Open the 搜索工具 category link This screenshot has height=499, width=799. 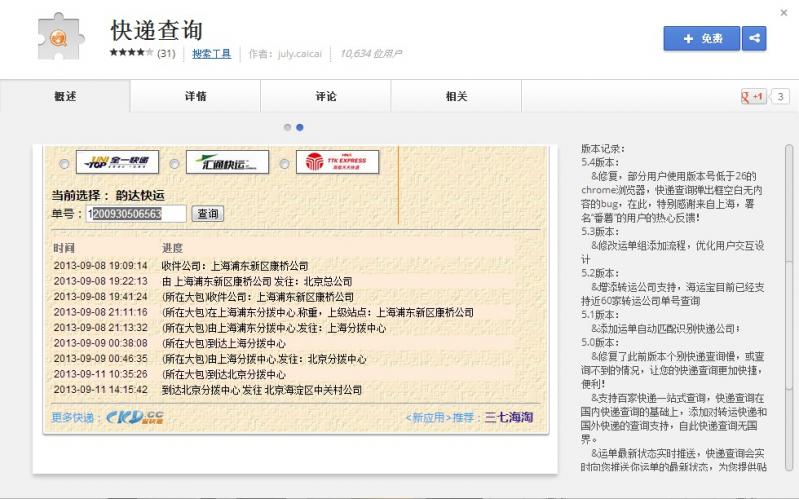[211, 53]
